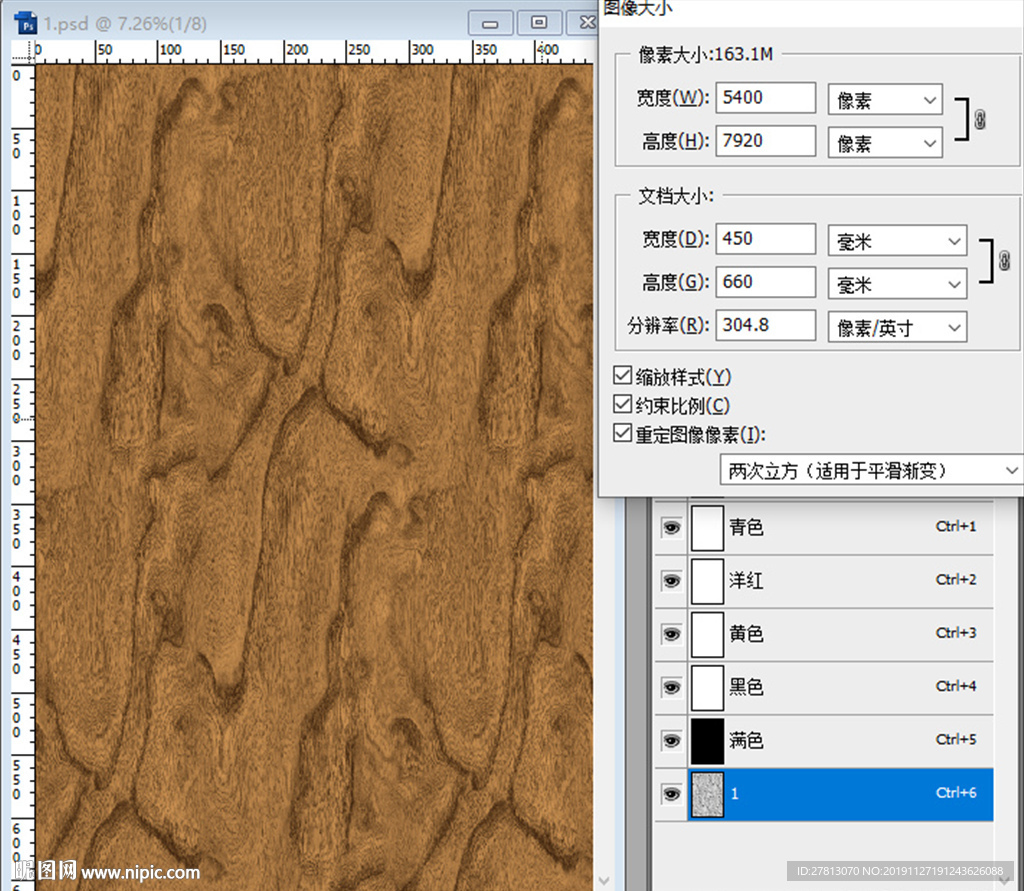Click the chain link beside pixel dimensions

(980, 120)
